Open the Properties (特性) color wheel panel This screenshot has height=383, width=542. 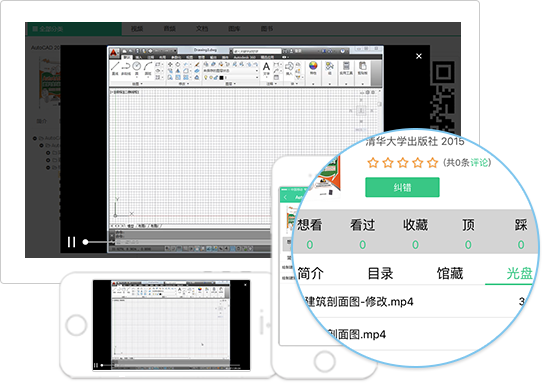point(313,68)
